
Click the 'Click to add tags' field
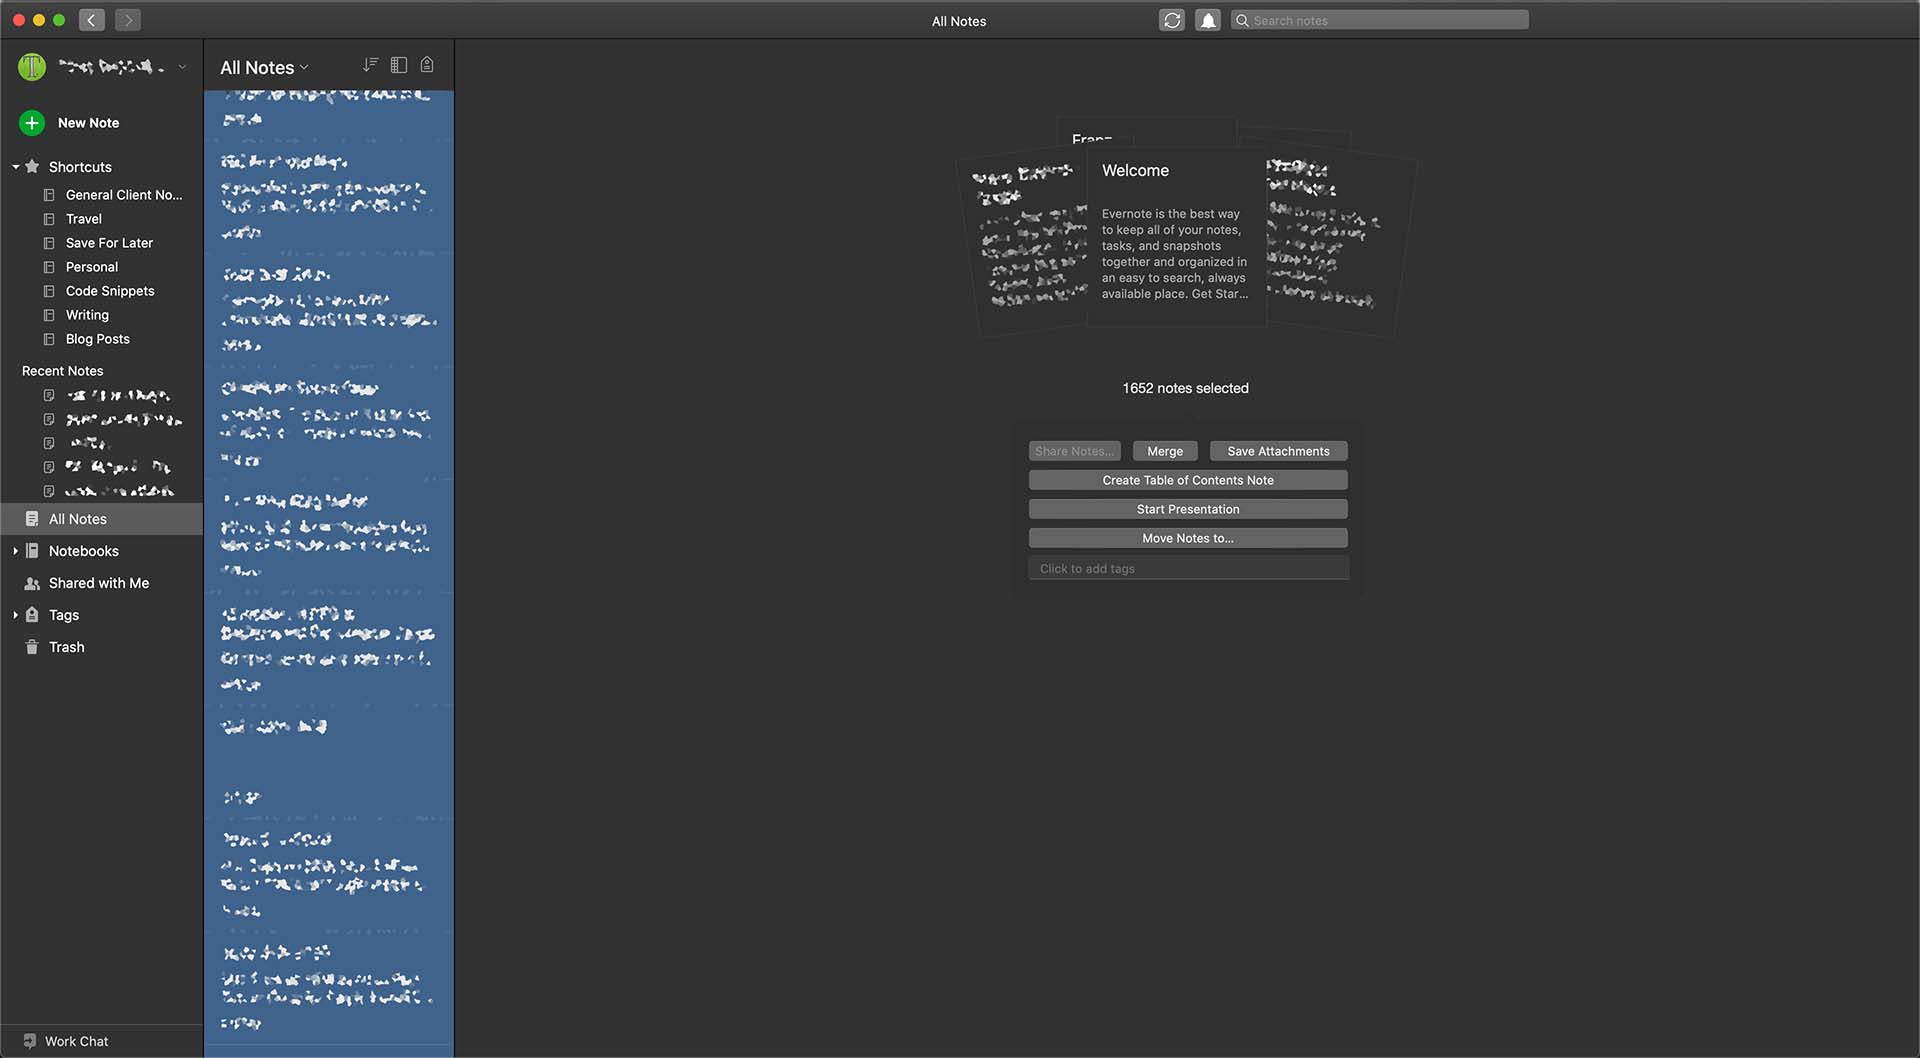pos(1188,568)
